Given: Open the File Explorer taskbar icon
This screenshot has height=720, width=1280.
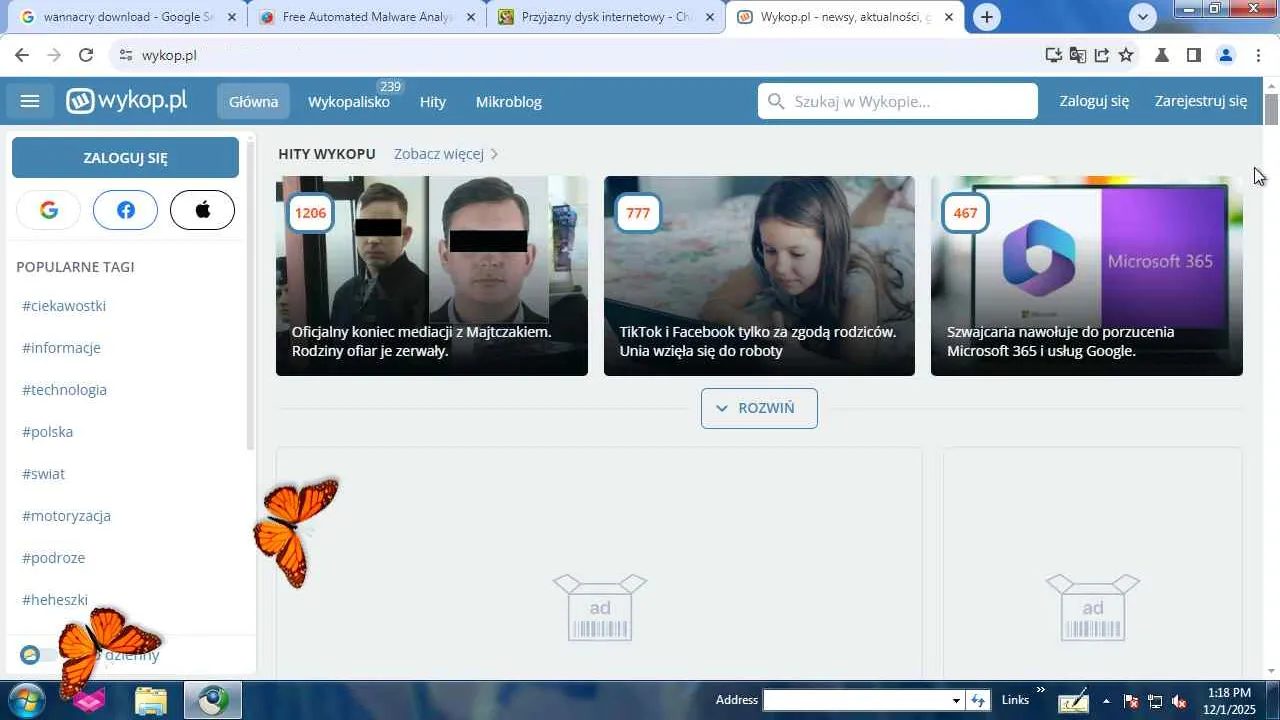Looking at the screenshot, I should pos(151,701).
